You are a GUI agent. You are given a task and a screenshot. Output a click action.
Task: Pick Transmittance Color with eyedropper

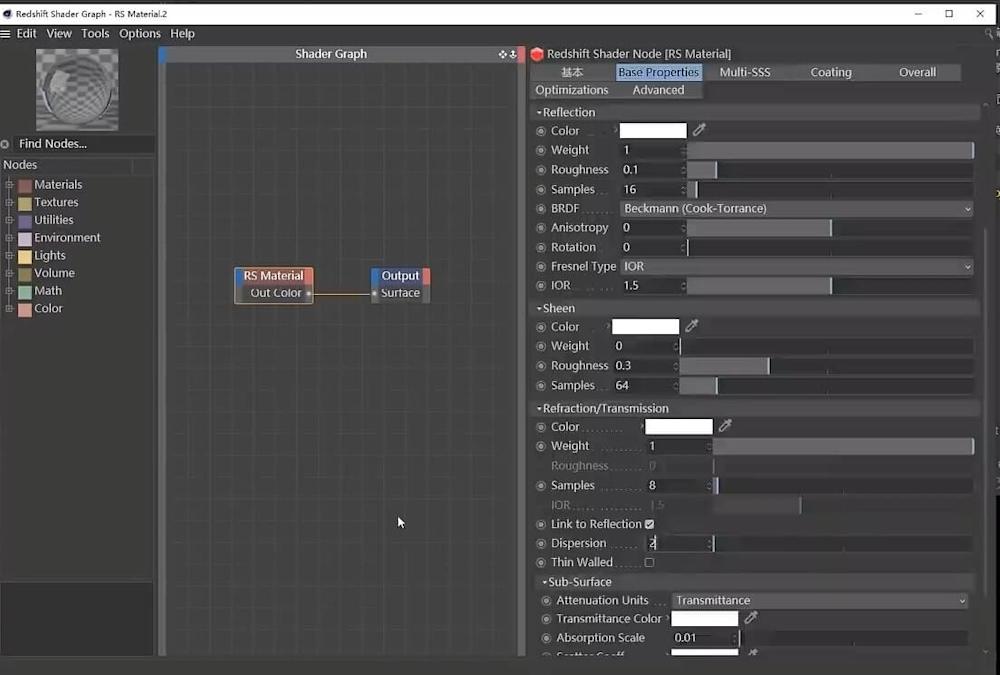(x=751, y=618)
